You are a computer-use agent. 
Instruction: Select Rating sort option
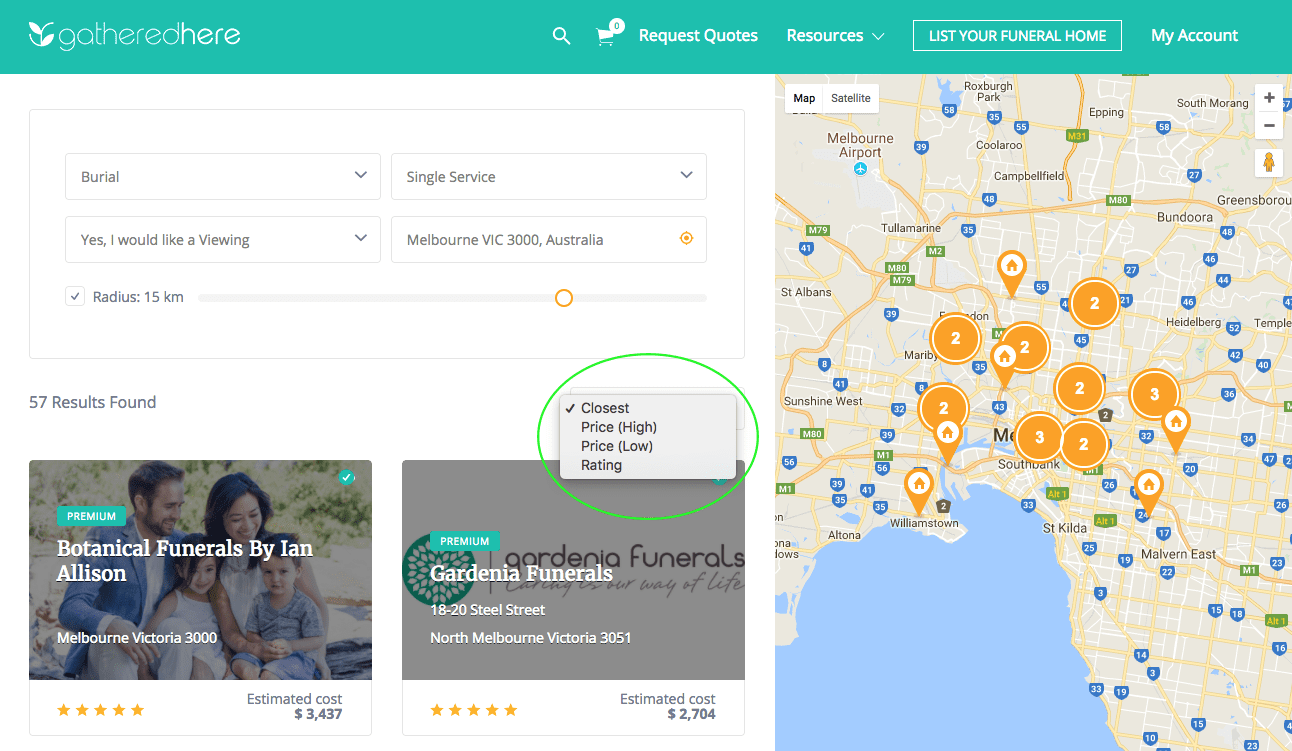point(648,465)
